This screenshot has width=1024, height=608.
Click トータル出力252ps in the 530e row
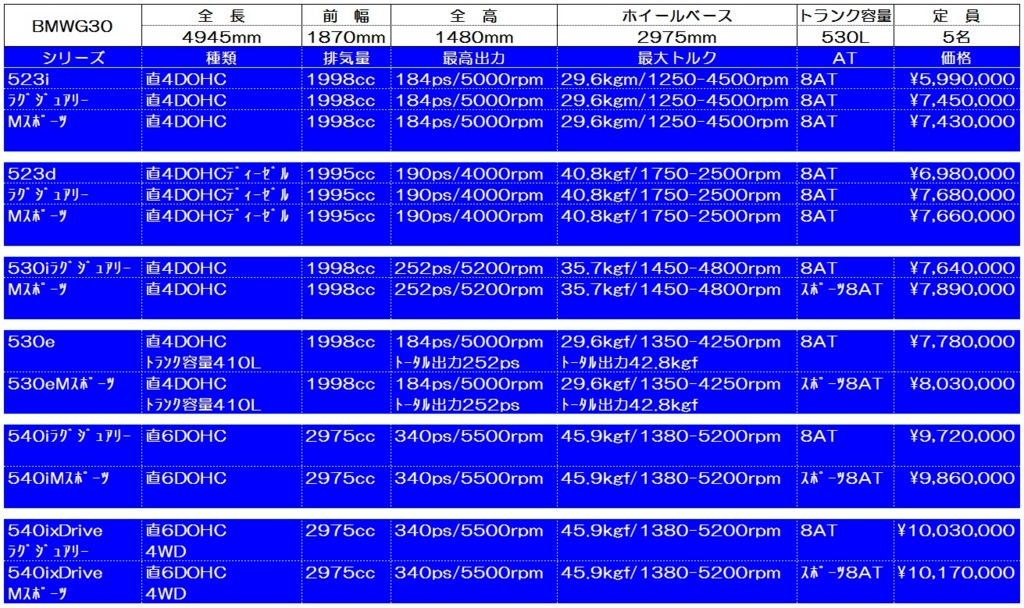(457, 362)
